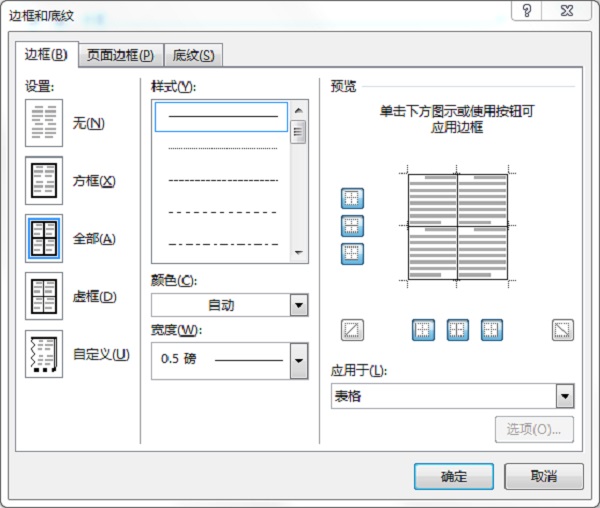Image resolution: width=600 pixels, height=508 pixels.
Task: Toggle the inside vertical border button
Action: pos(457,328)
